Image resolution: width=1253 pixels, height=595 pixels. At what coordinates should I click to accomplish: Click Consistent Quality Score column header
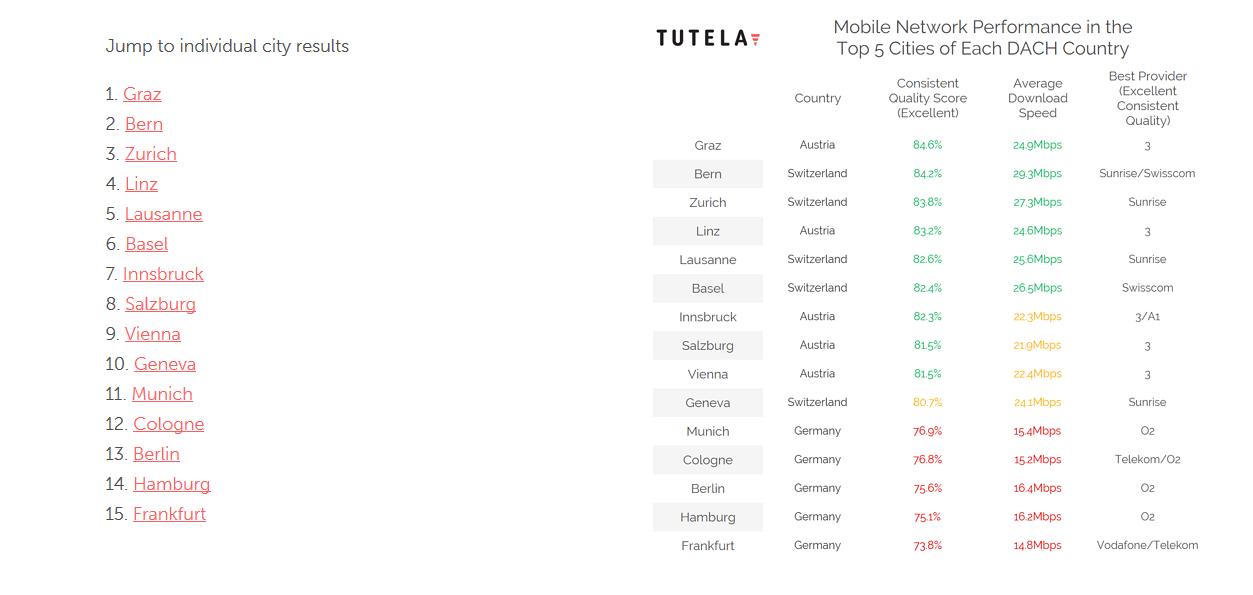(x=928, y=98)
